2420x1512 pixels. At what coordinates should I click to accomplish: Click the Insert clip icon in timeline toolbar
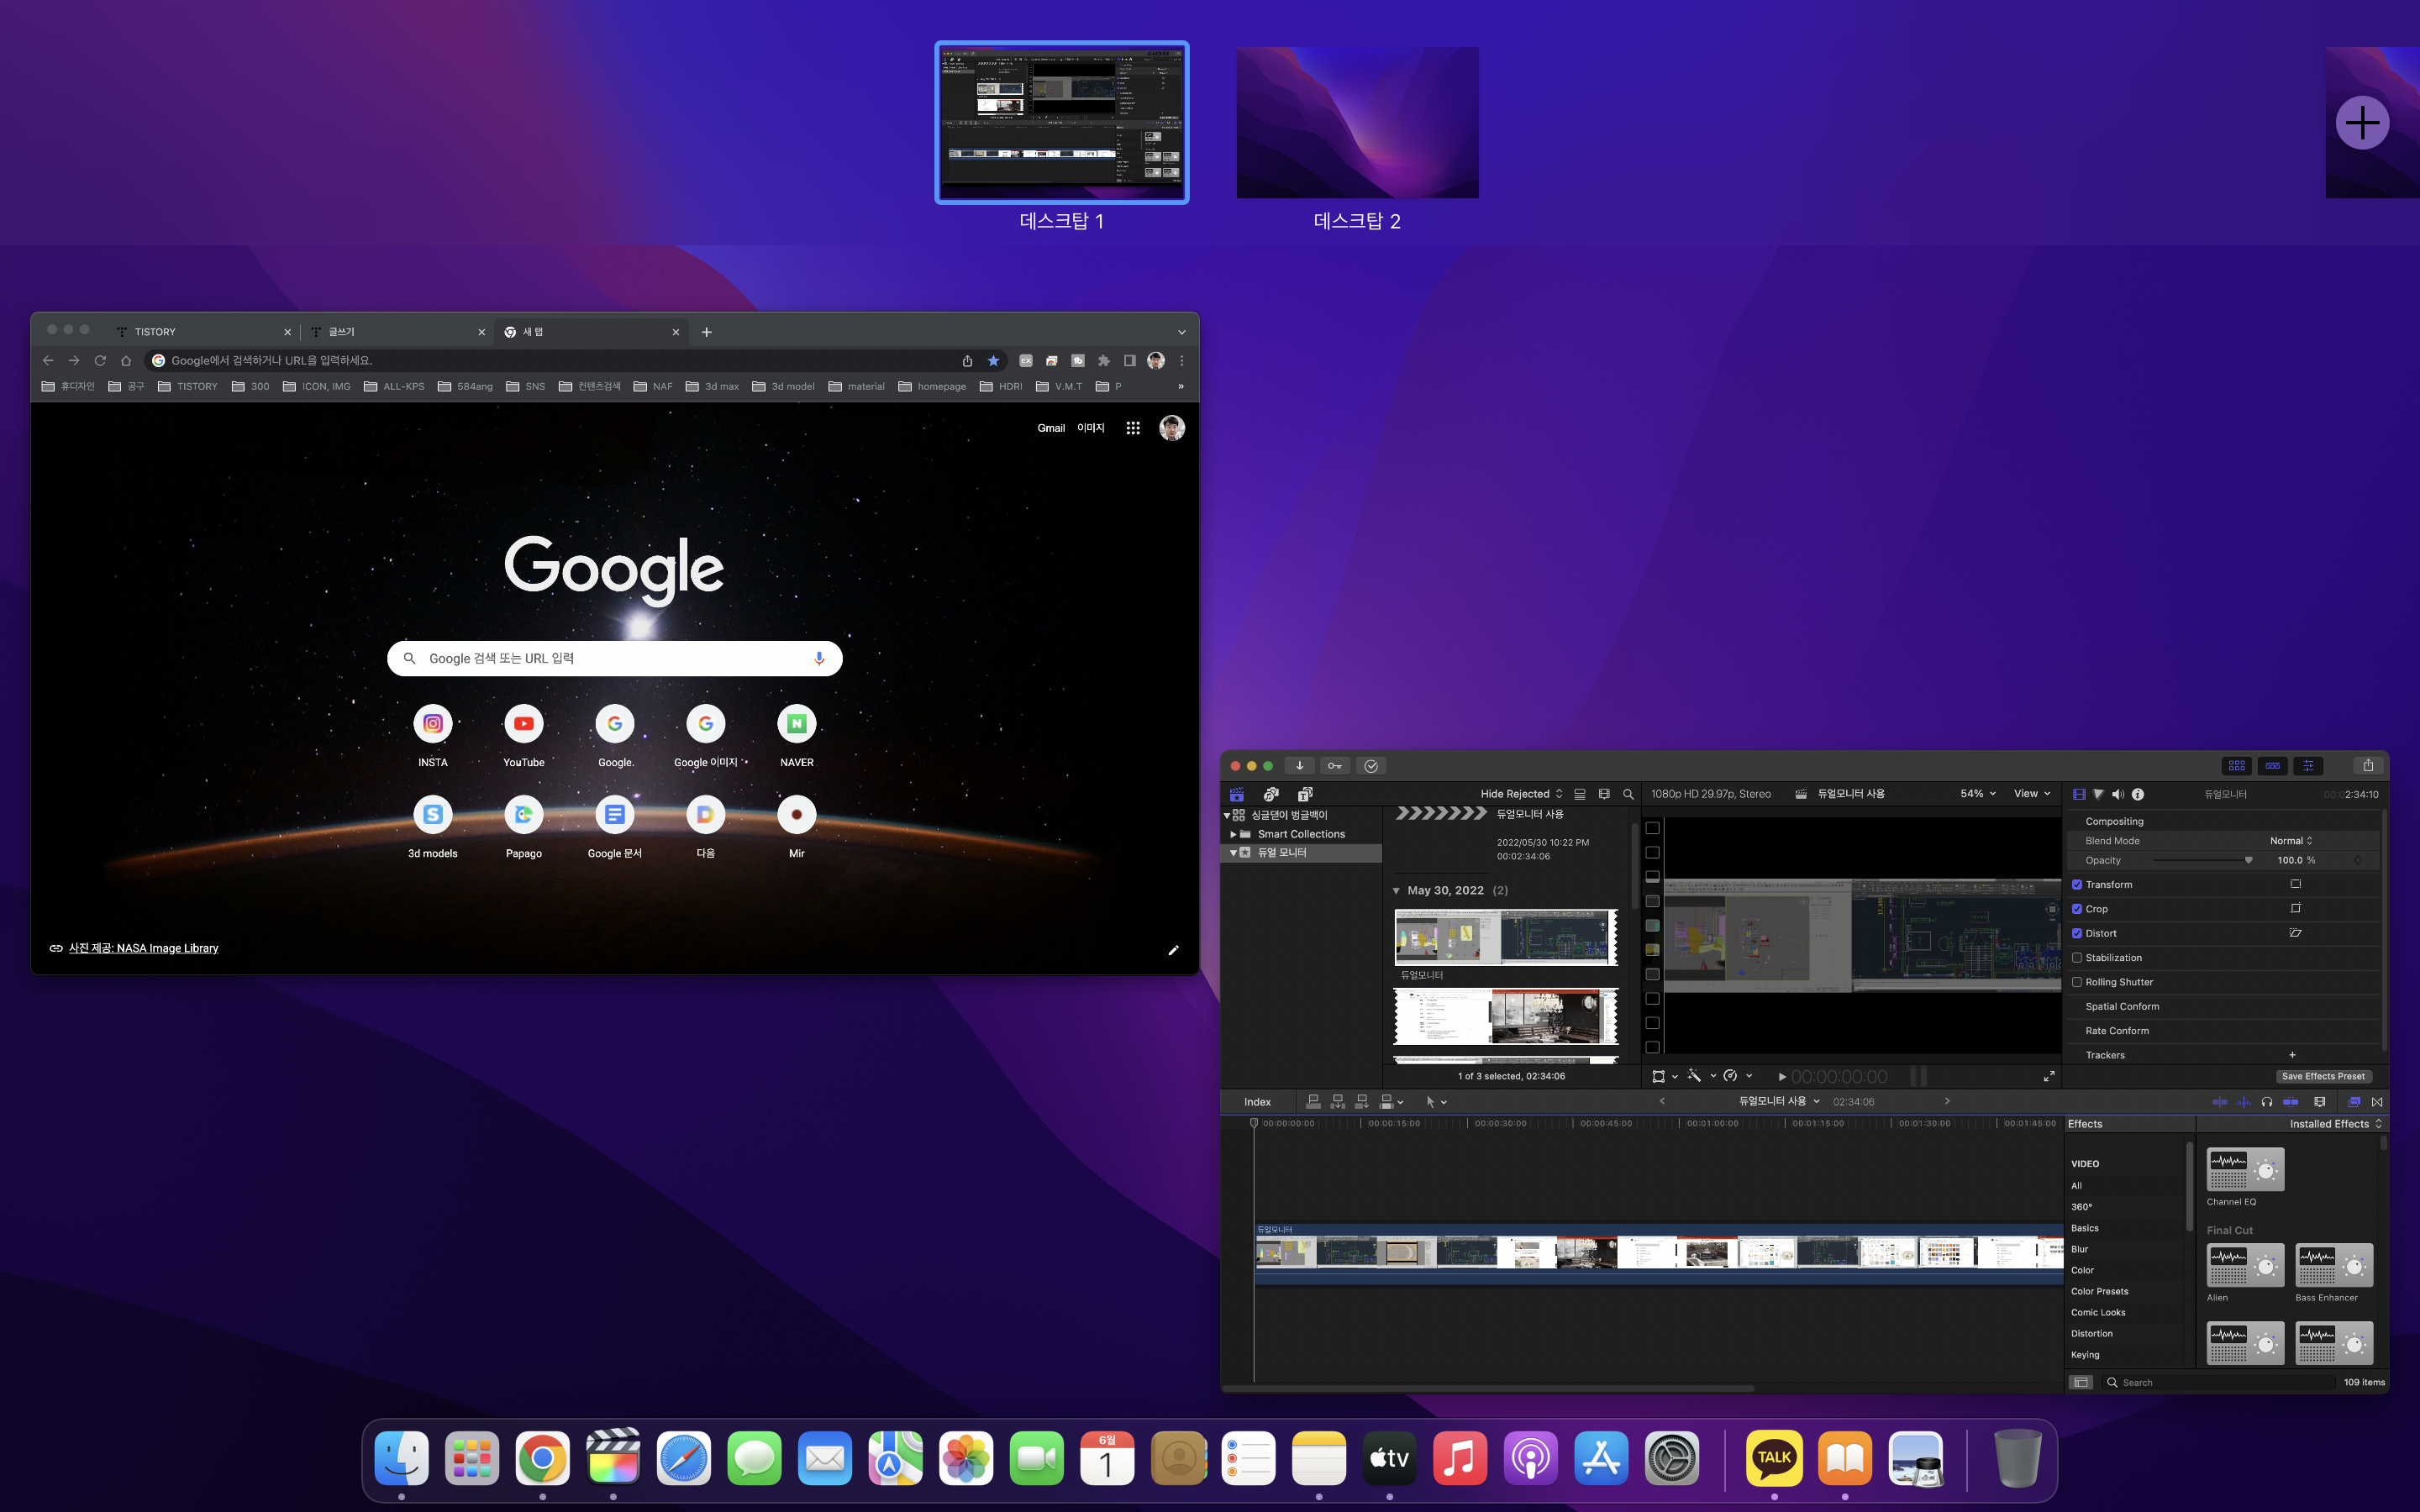(x=1338, y=1101)
